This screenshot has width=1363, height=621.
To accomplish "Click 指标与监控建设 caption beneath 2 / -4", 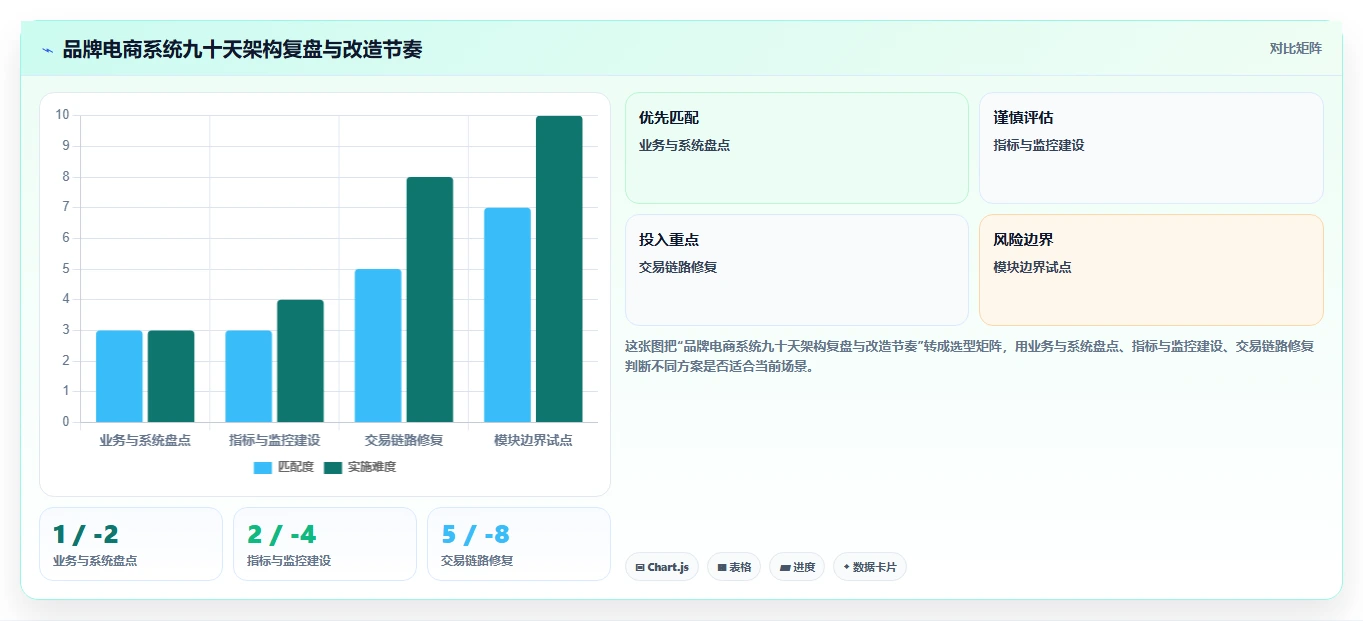I will pyautogui.click(x=289, y=561).
